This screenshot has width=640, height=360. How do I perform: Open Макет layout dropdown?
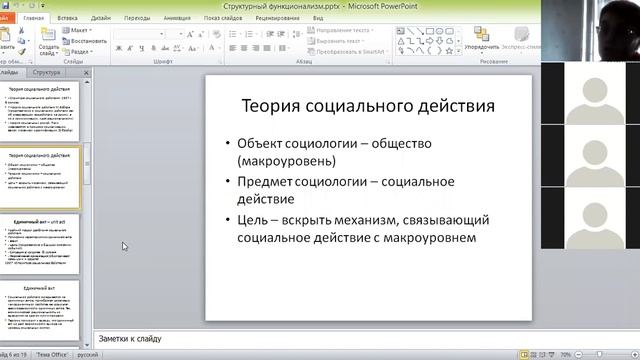(77, 30)
